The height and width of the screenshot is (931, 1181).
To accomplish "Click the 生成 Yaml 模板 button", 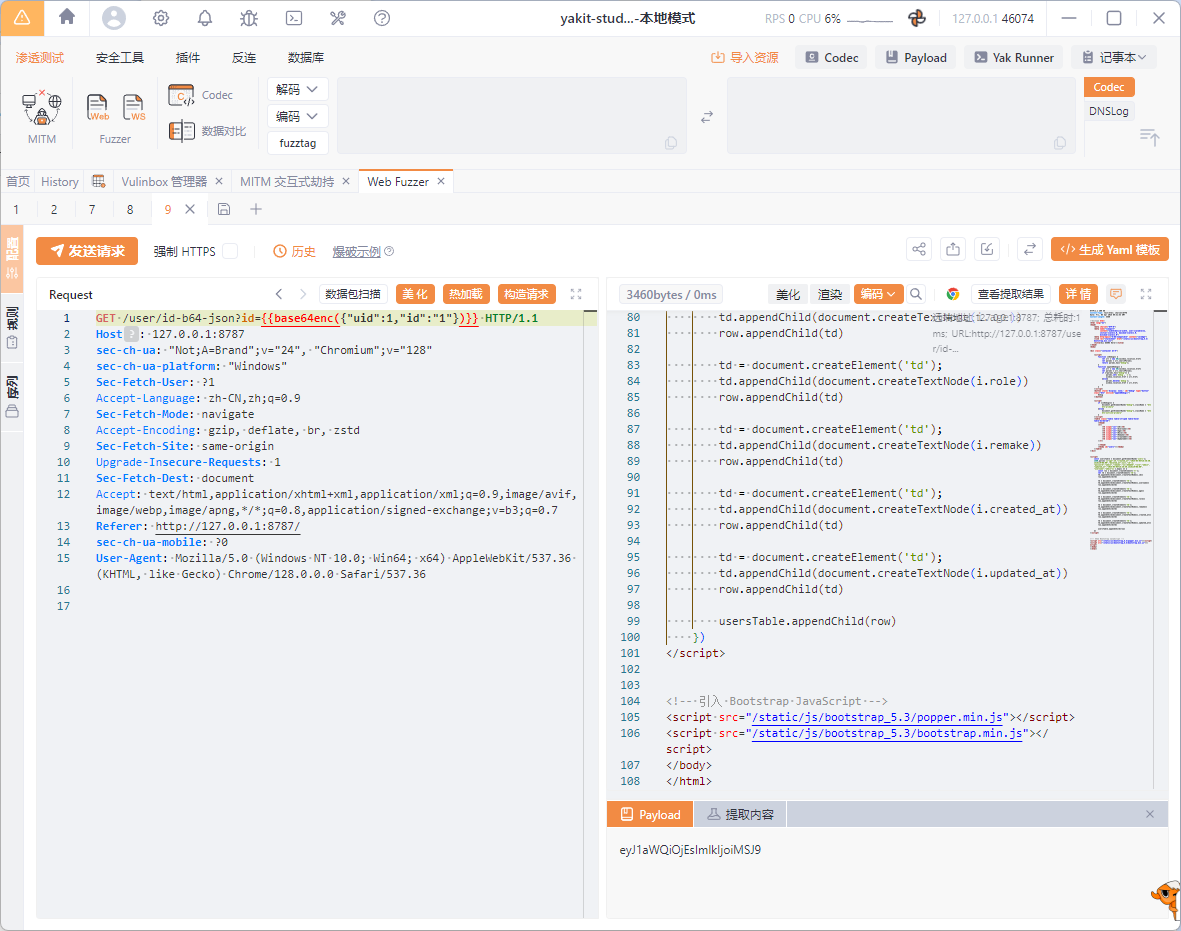I will click(1110, 250).
